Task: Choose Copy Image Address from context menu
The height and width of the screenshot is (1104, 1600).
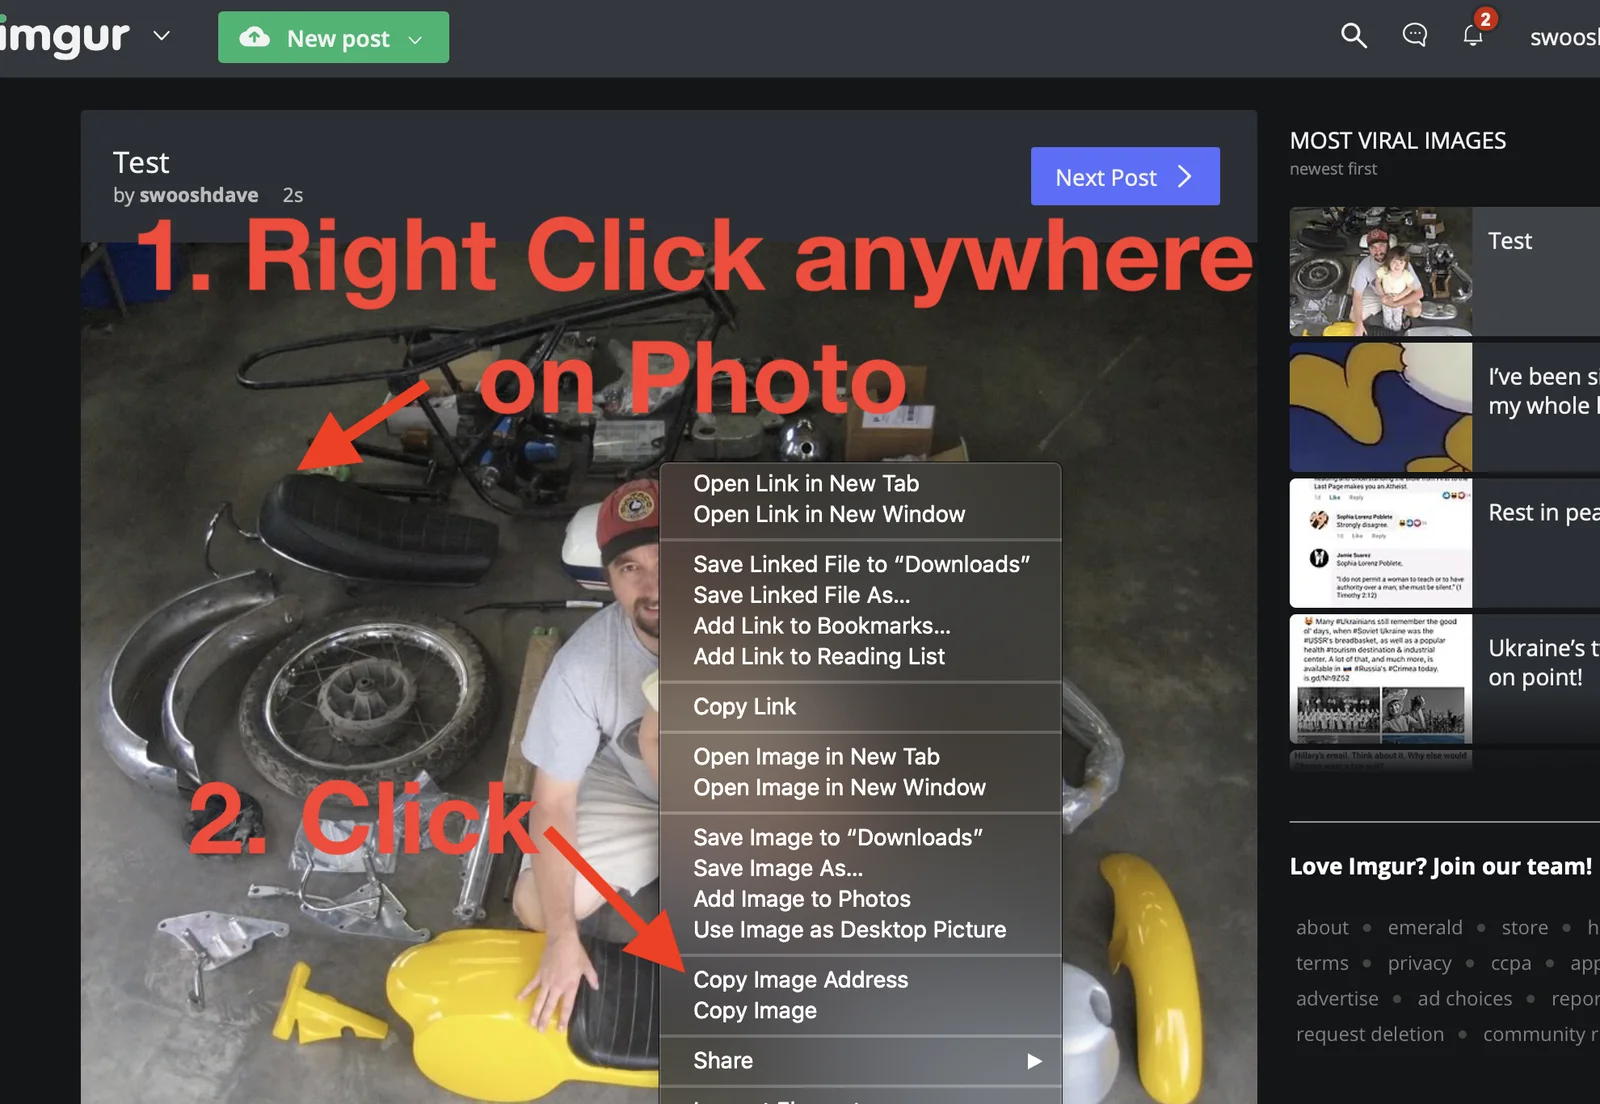Action: click(x=800, y=980)
